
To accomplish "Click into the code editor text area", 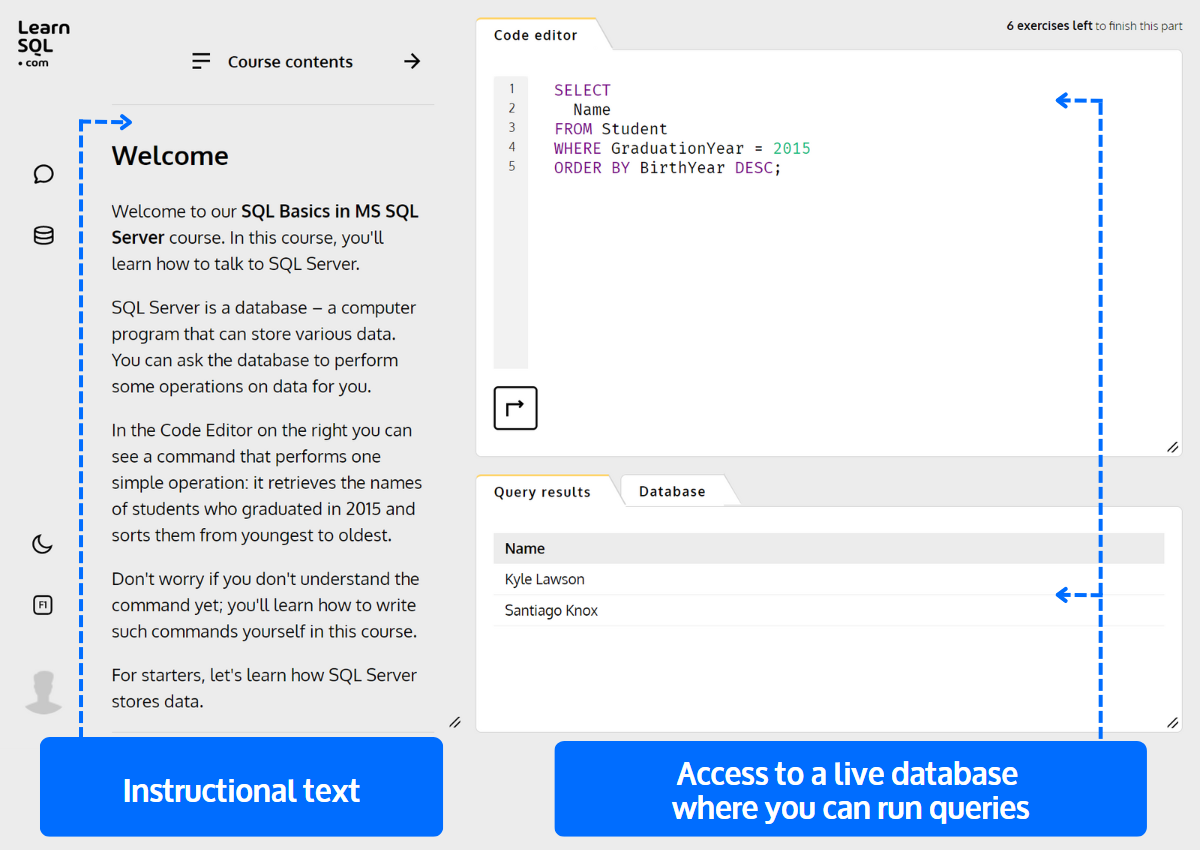I will (x=845, y=222).
